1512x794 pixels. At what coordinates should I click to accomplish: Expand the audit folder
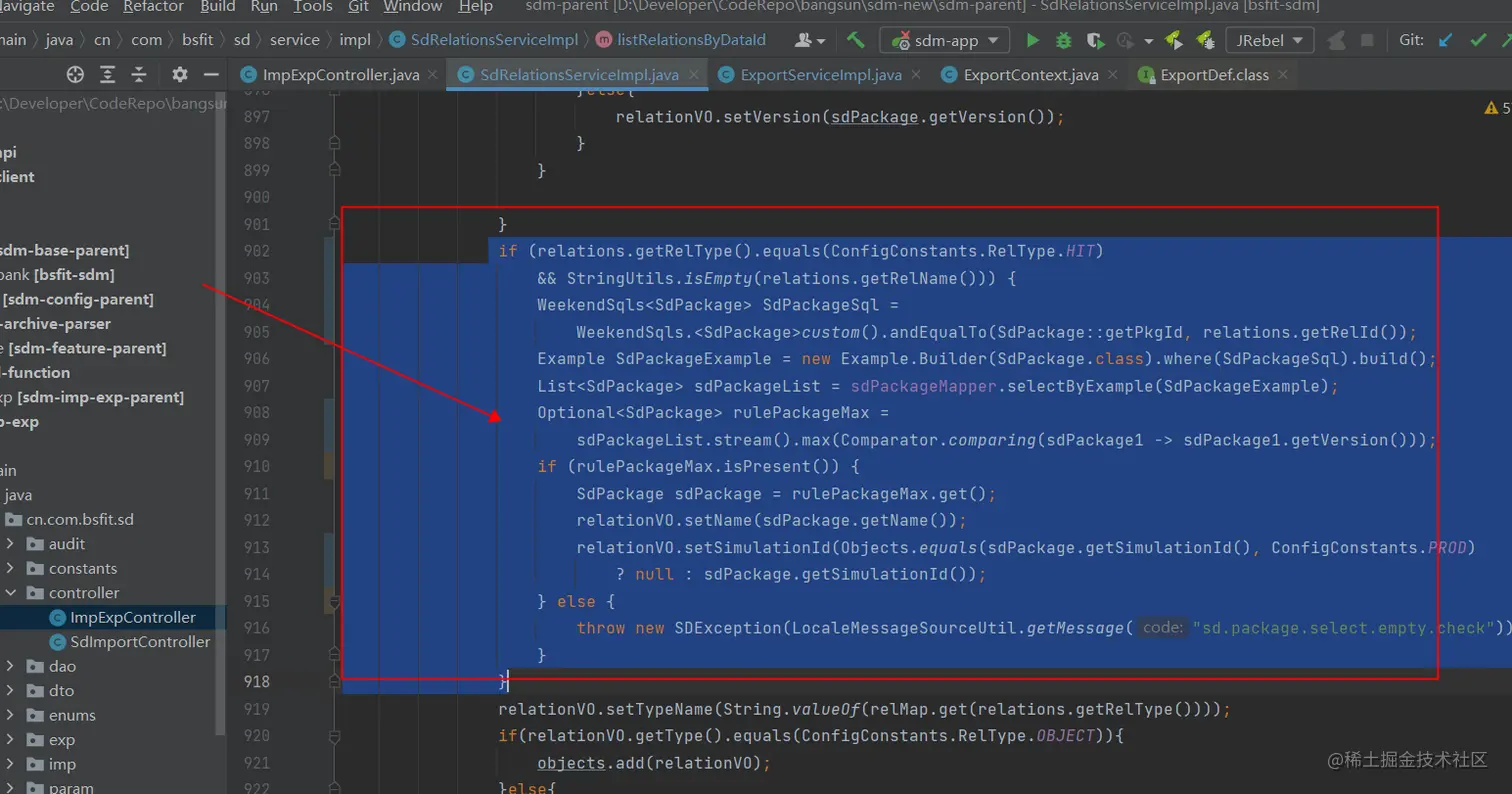pyautogui.click(x=10, y=544)
